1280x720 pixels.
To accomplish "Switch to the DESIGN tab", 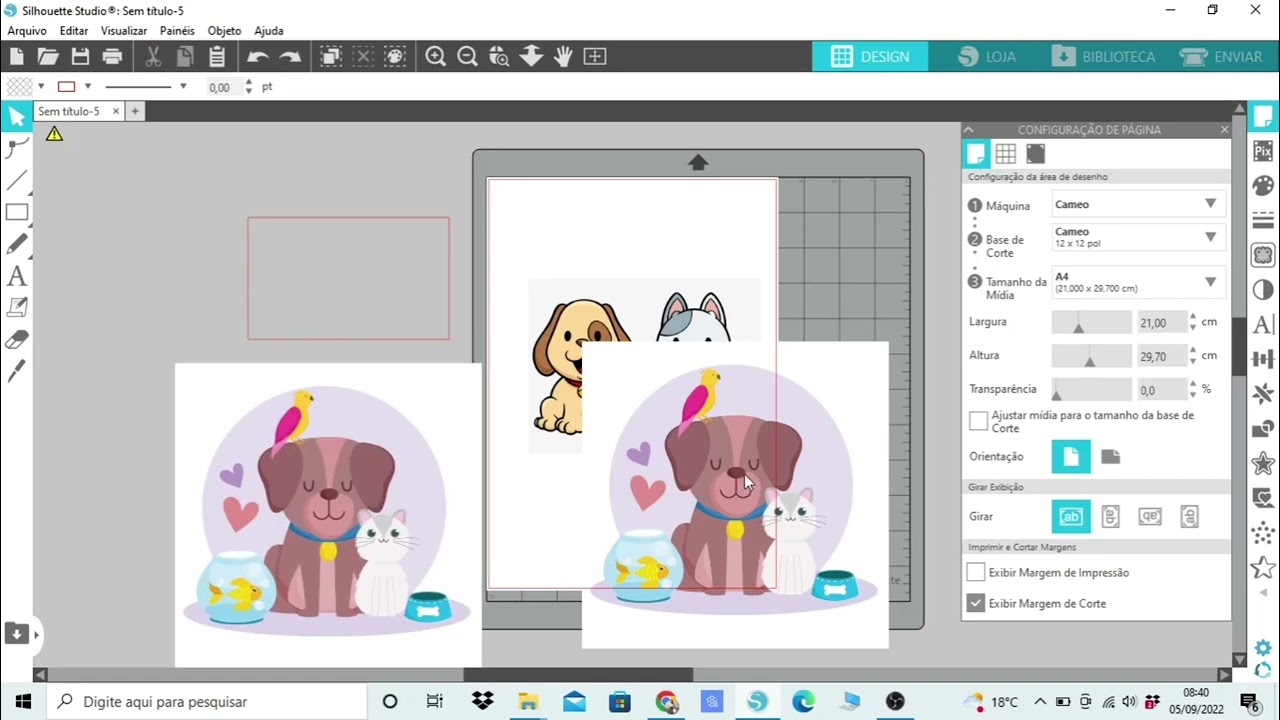I will 870,57.
